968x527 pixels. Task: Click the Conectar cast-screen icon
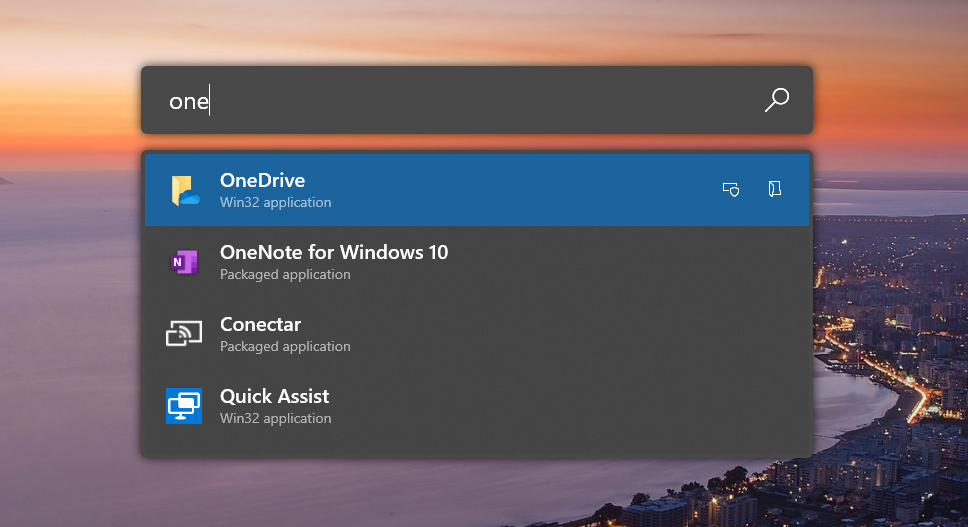point(184,333)
